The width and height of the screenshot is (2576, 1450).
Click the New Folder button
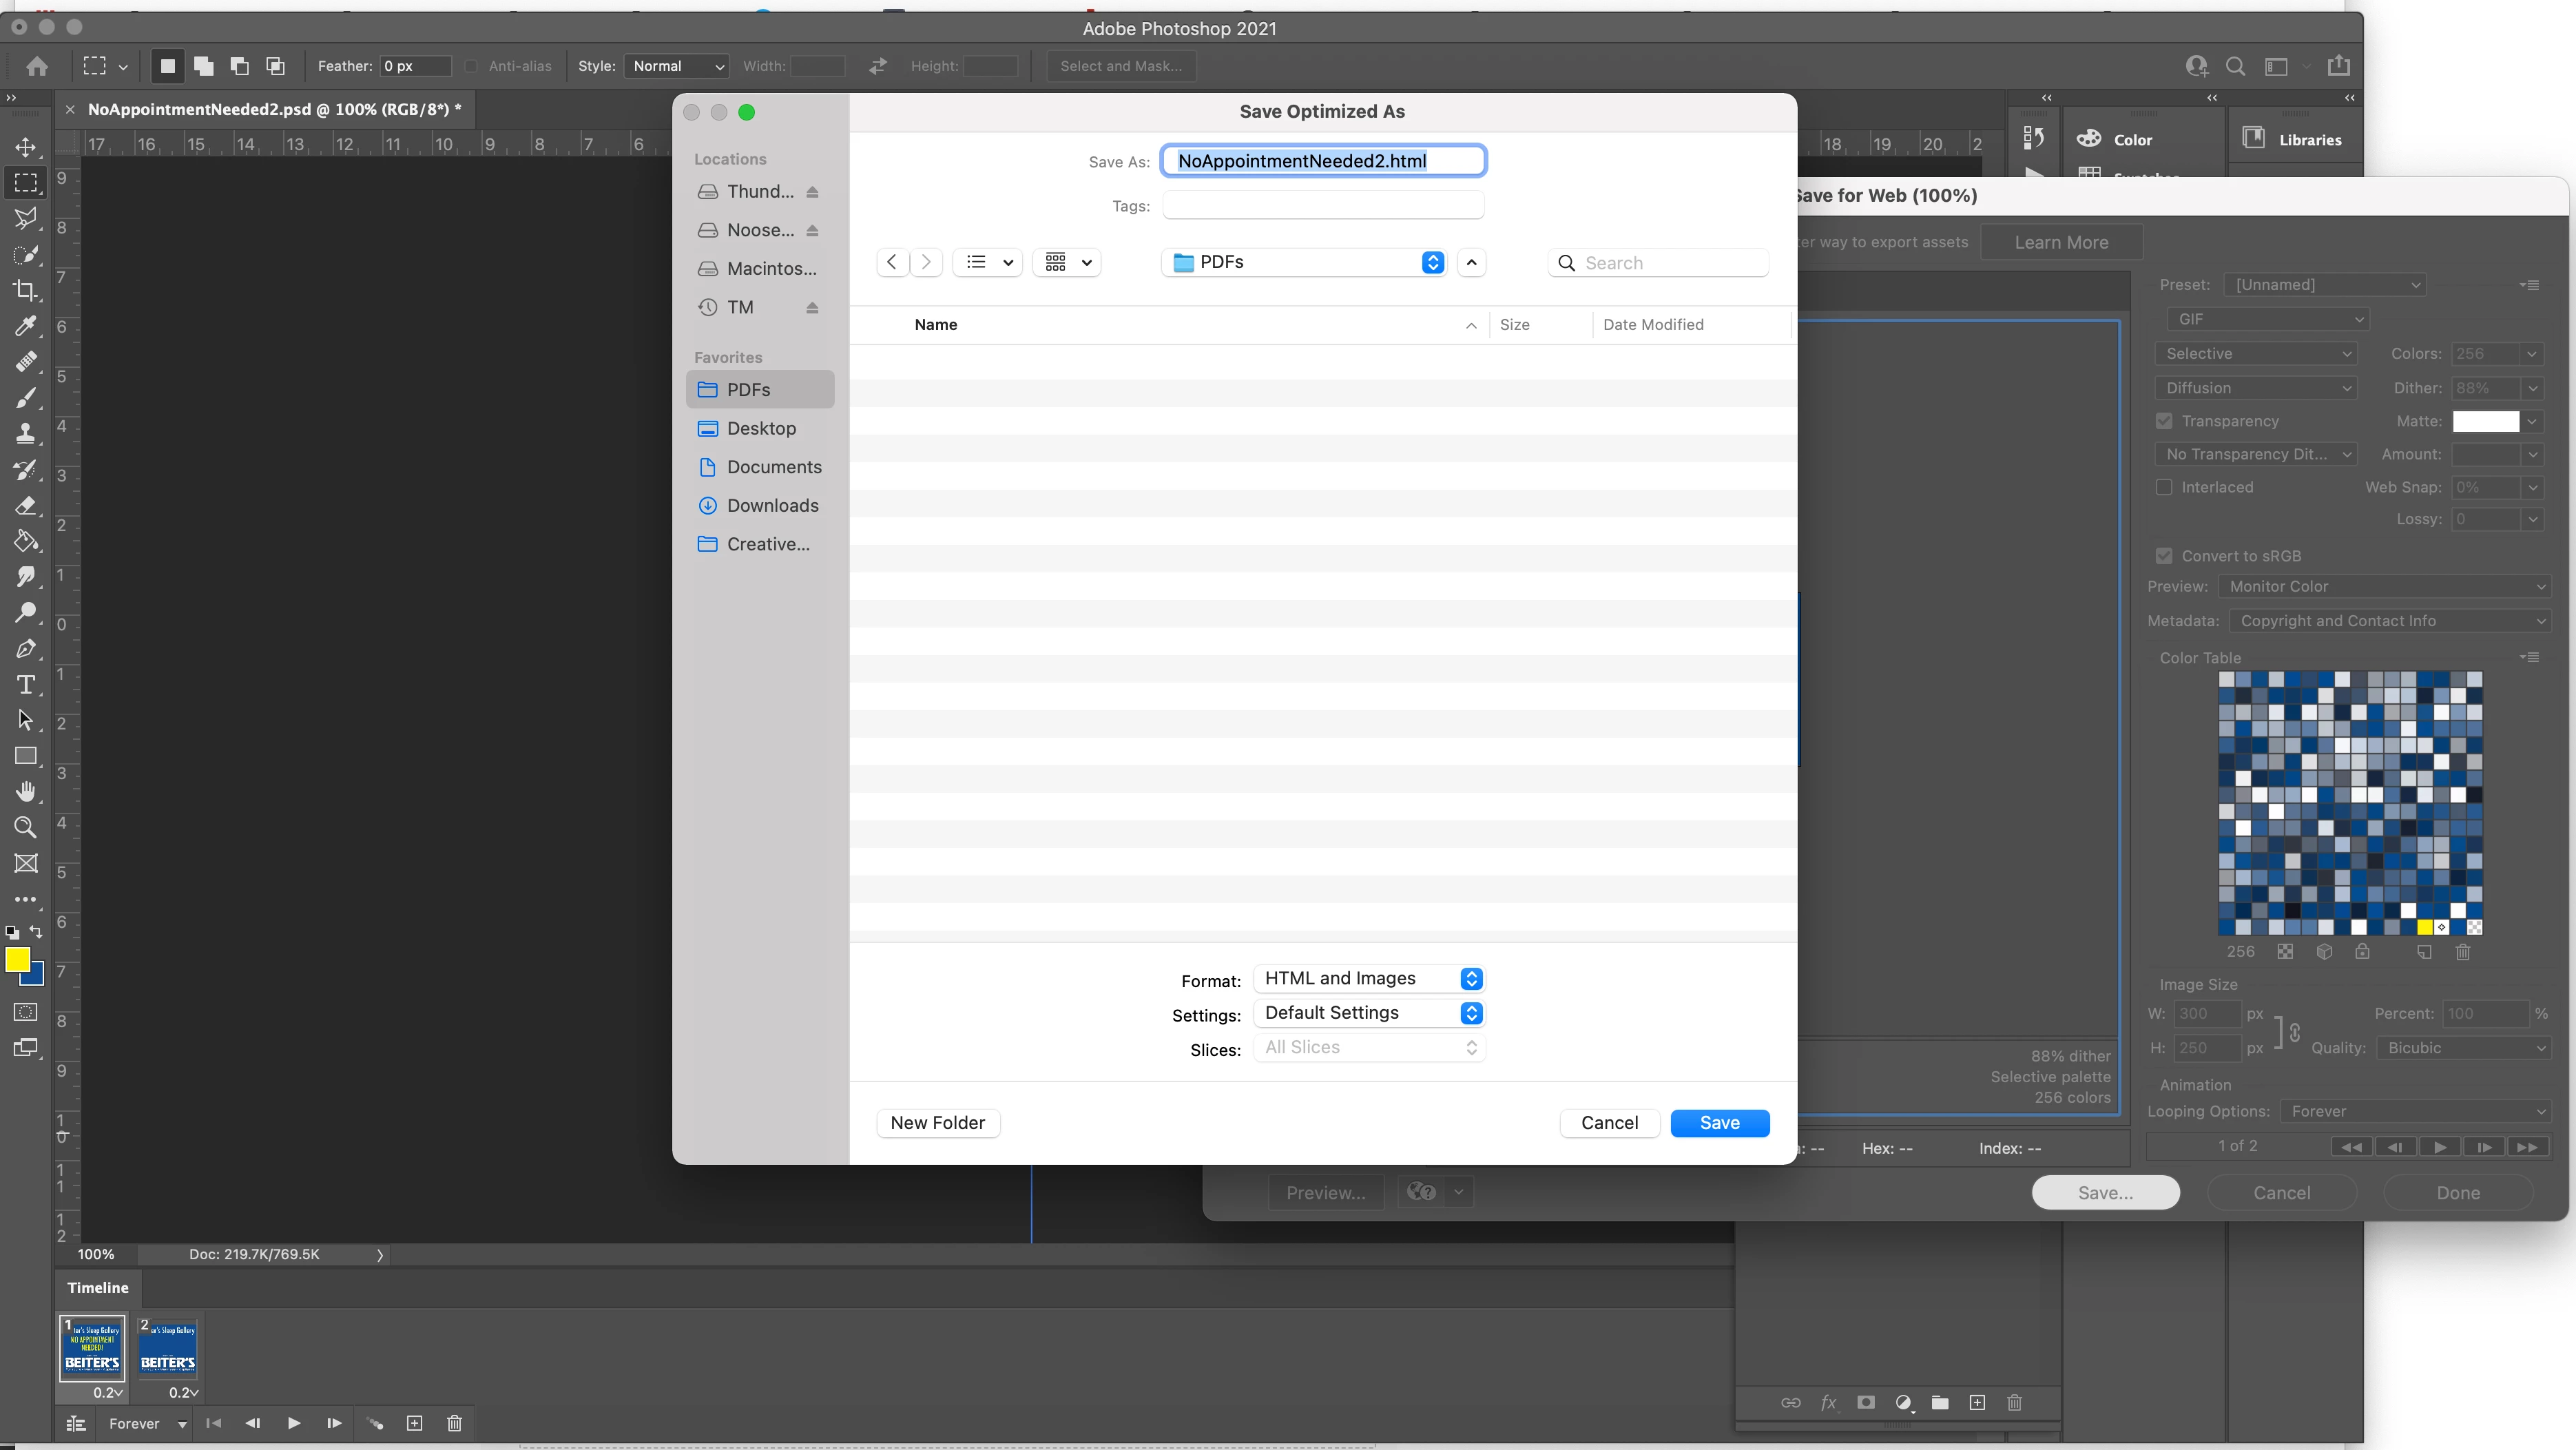click(937, 1123)
